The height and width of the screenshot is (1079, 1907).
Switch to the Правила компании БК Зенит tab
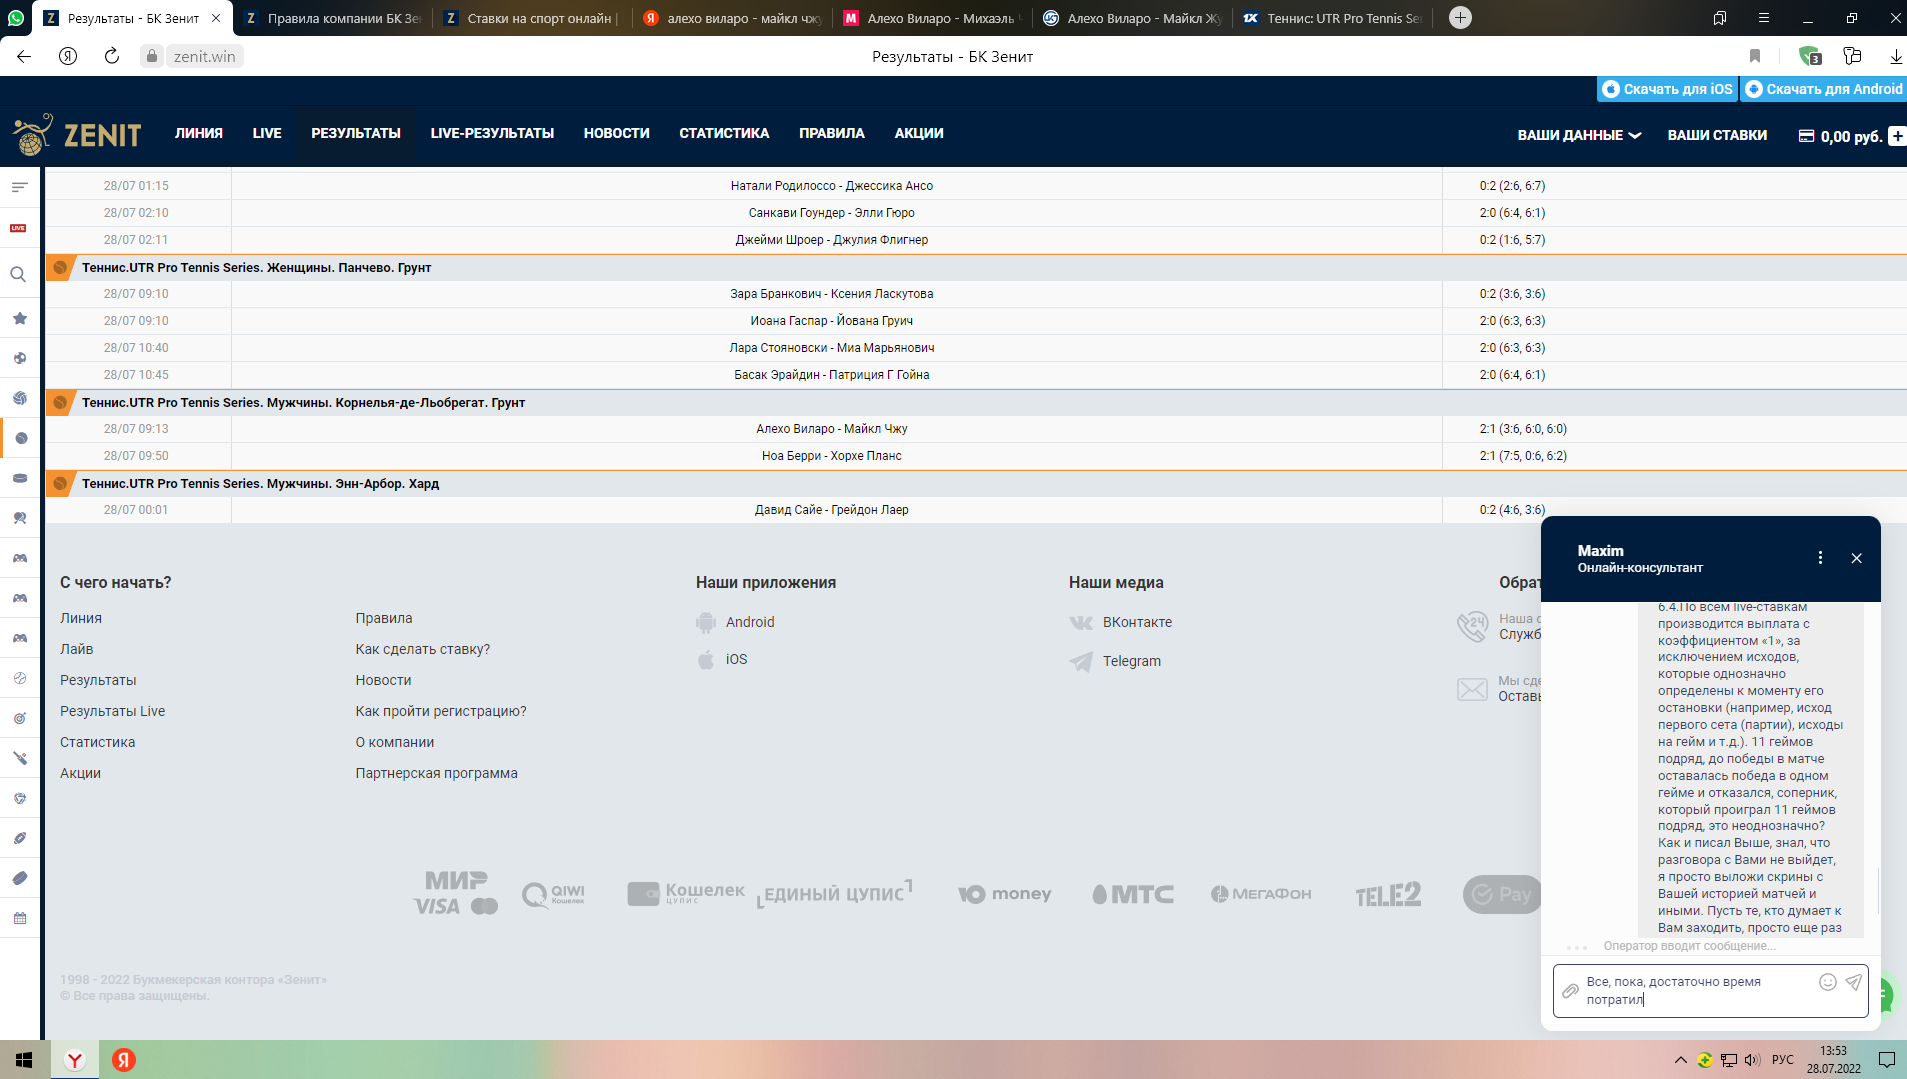click(333, 18)
